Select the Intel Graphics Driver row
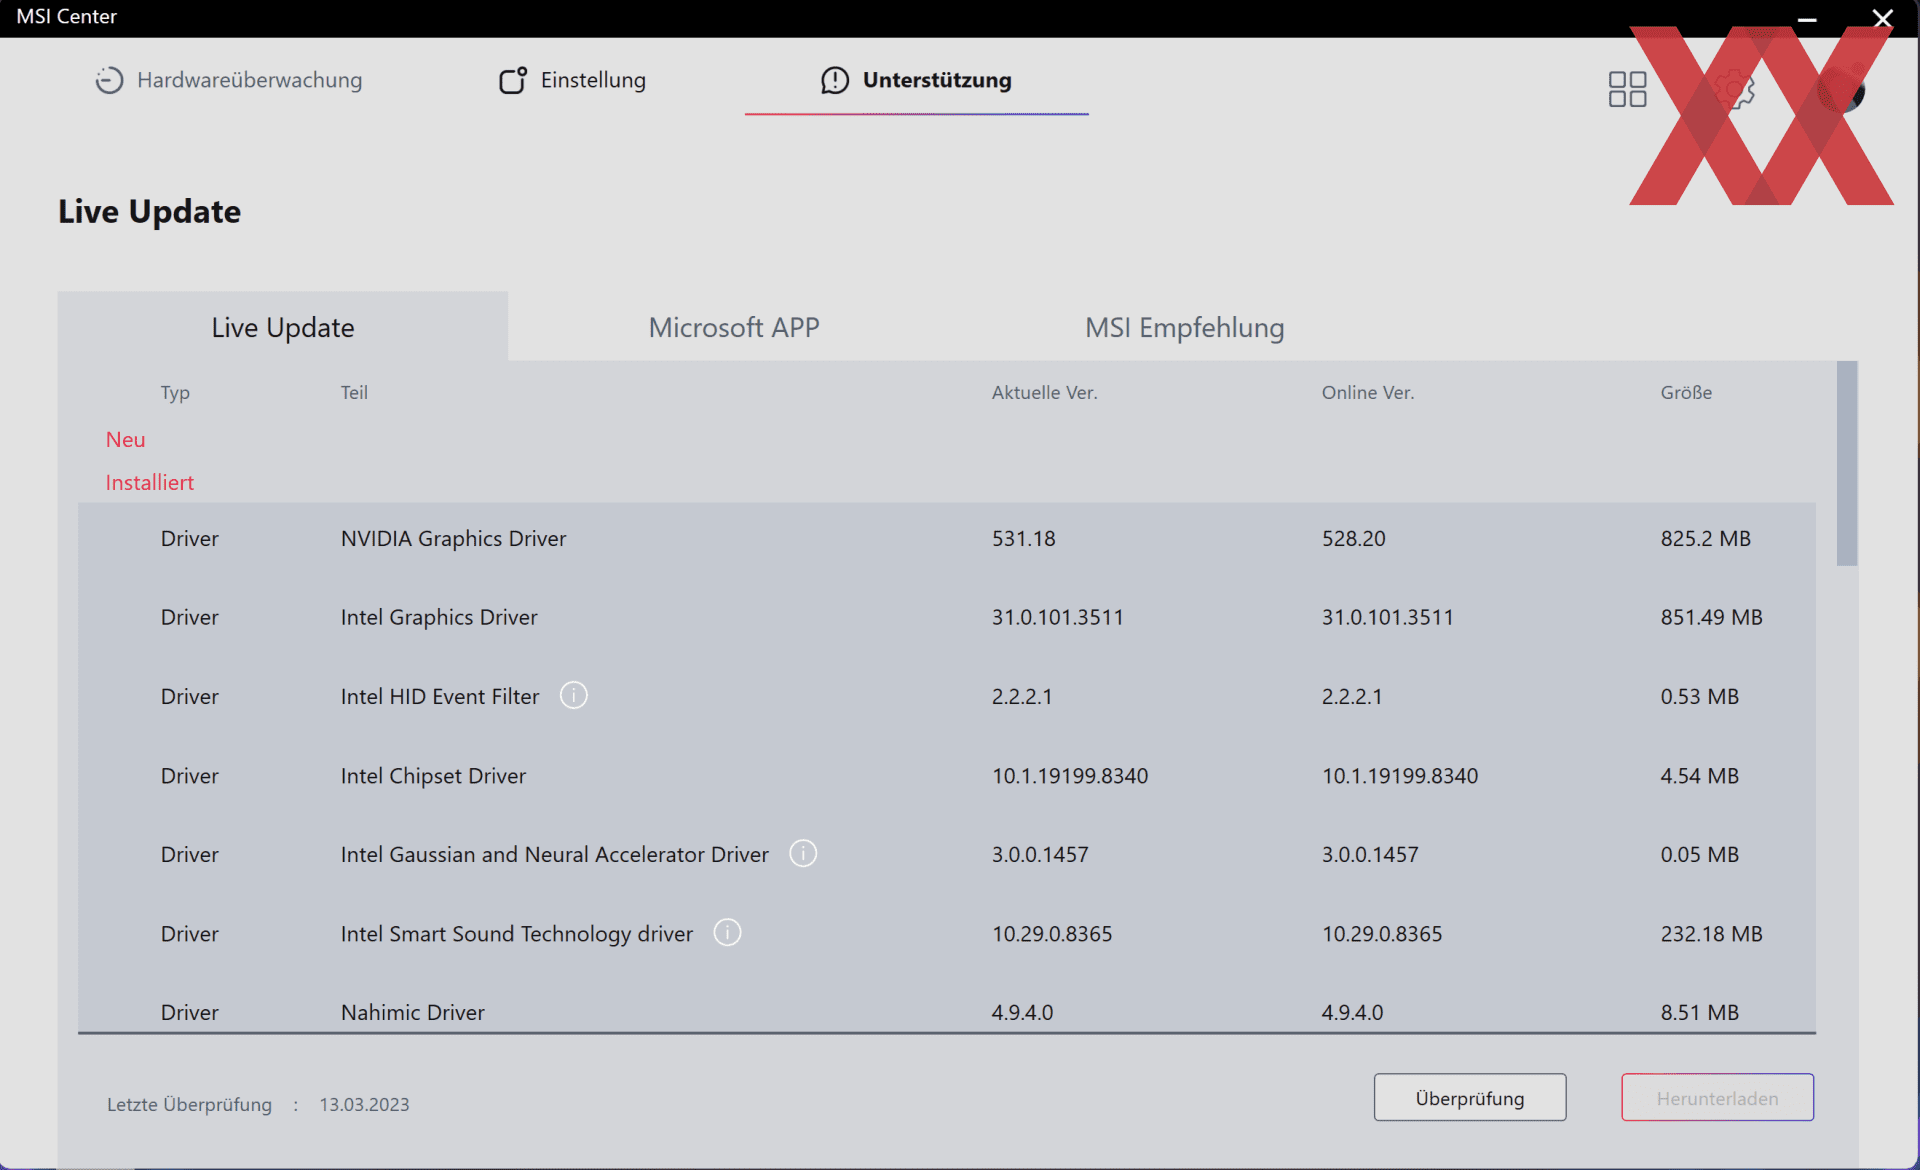 pos(947,618)
